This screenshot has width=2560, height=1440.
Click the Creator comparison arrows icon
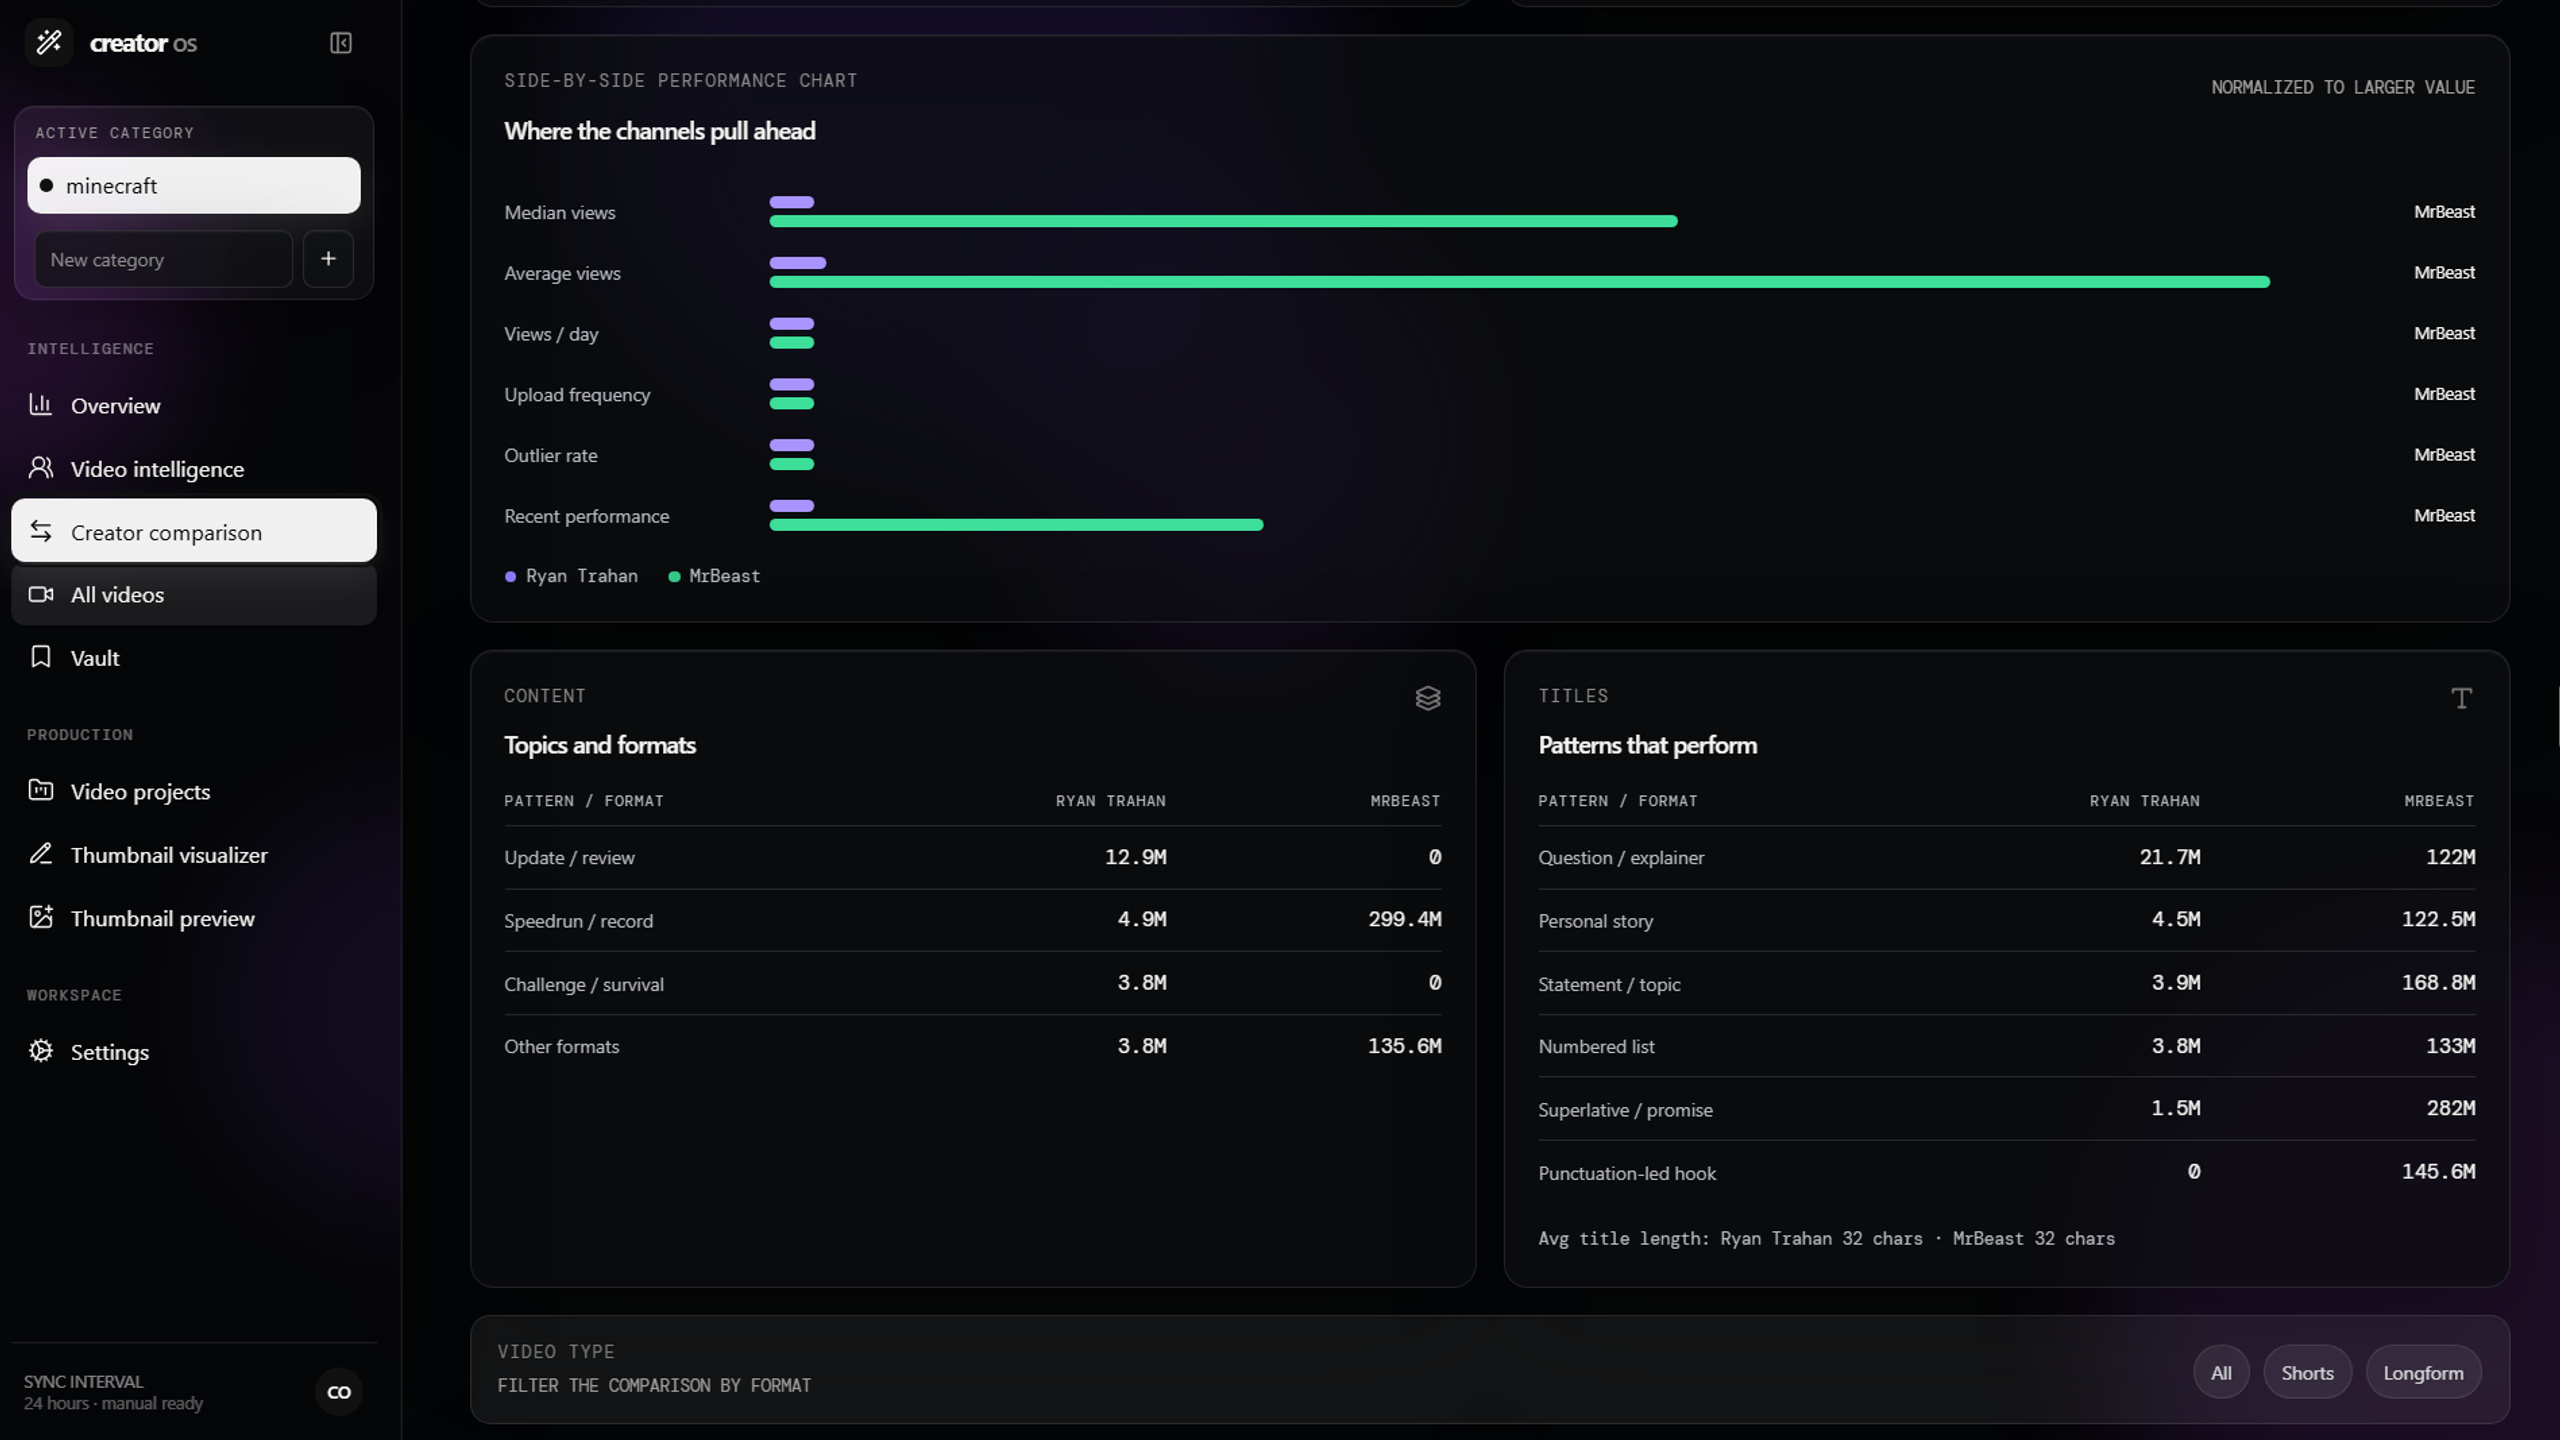pos(40,531)
